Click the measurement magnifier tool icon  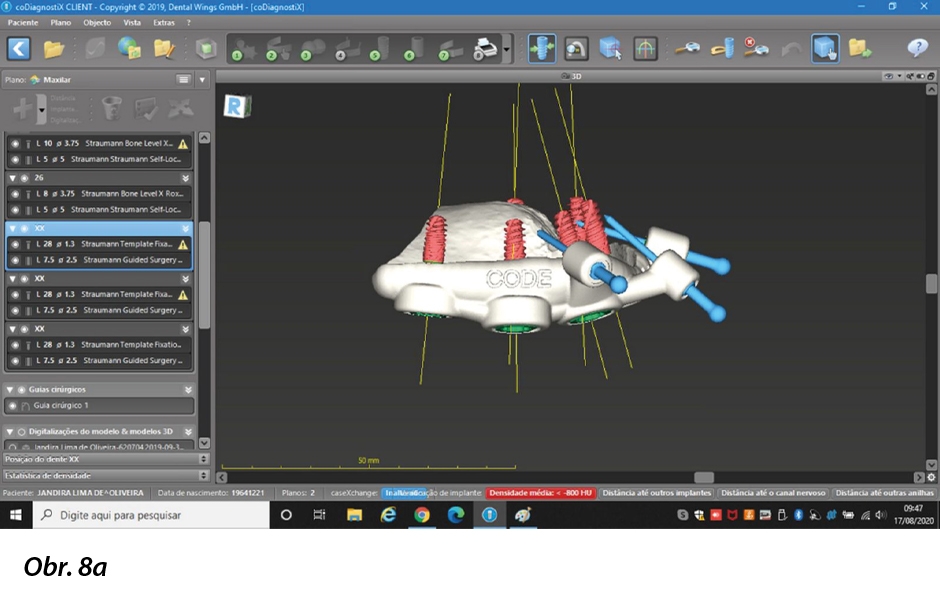pyautogui.click(x=687, y=49)
